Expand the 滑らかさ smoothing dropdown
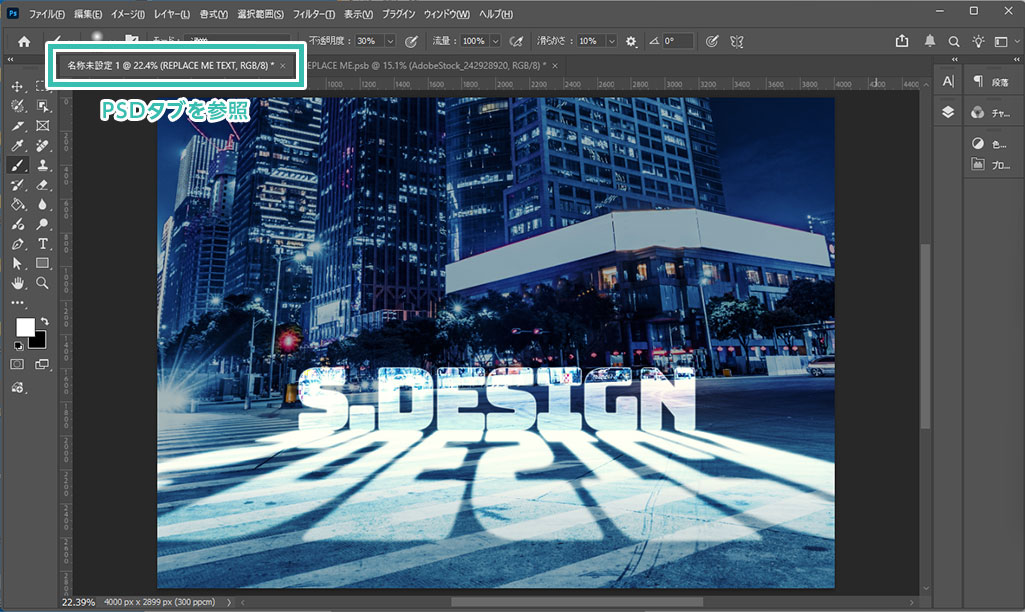Screen dimensions: 1025x612 click(x=611, y=41)
